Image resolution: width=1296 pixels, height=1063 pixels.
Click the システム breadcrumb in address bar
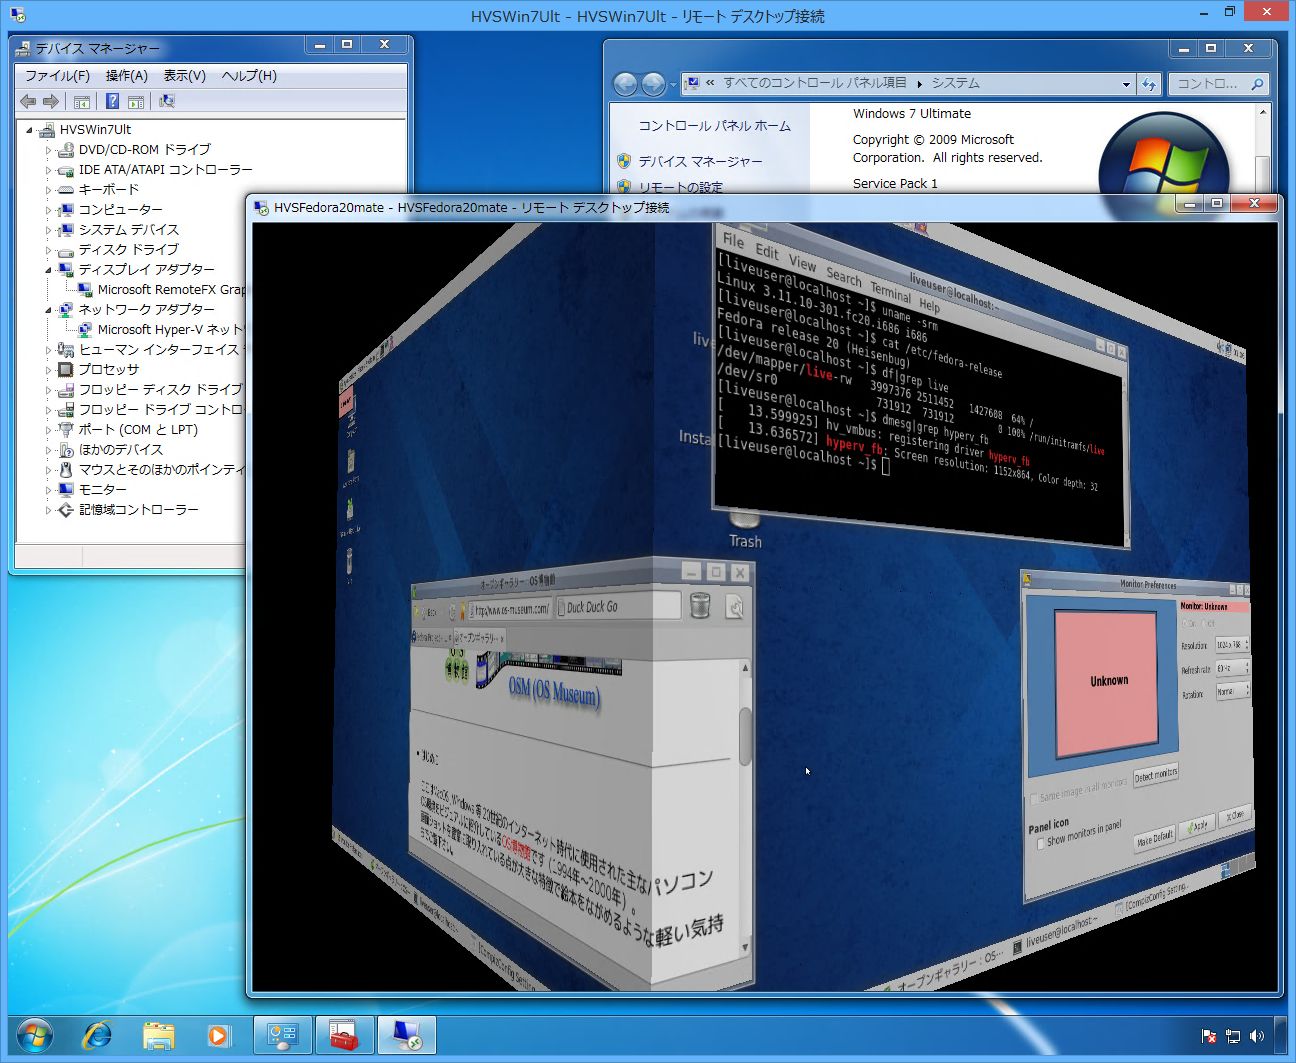955,83
